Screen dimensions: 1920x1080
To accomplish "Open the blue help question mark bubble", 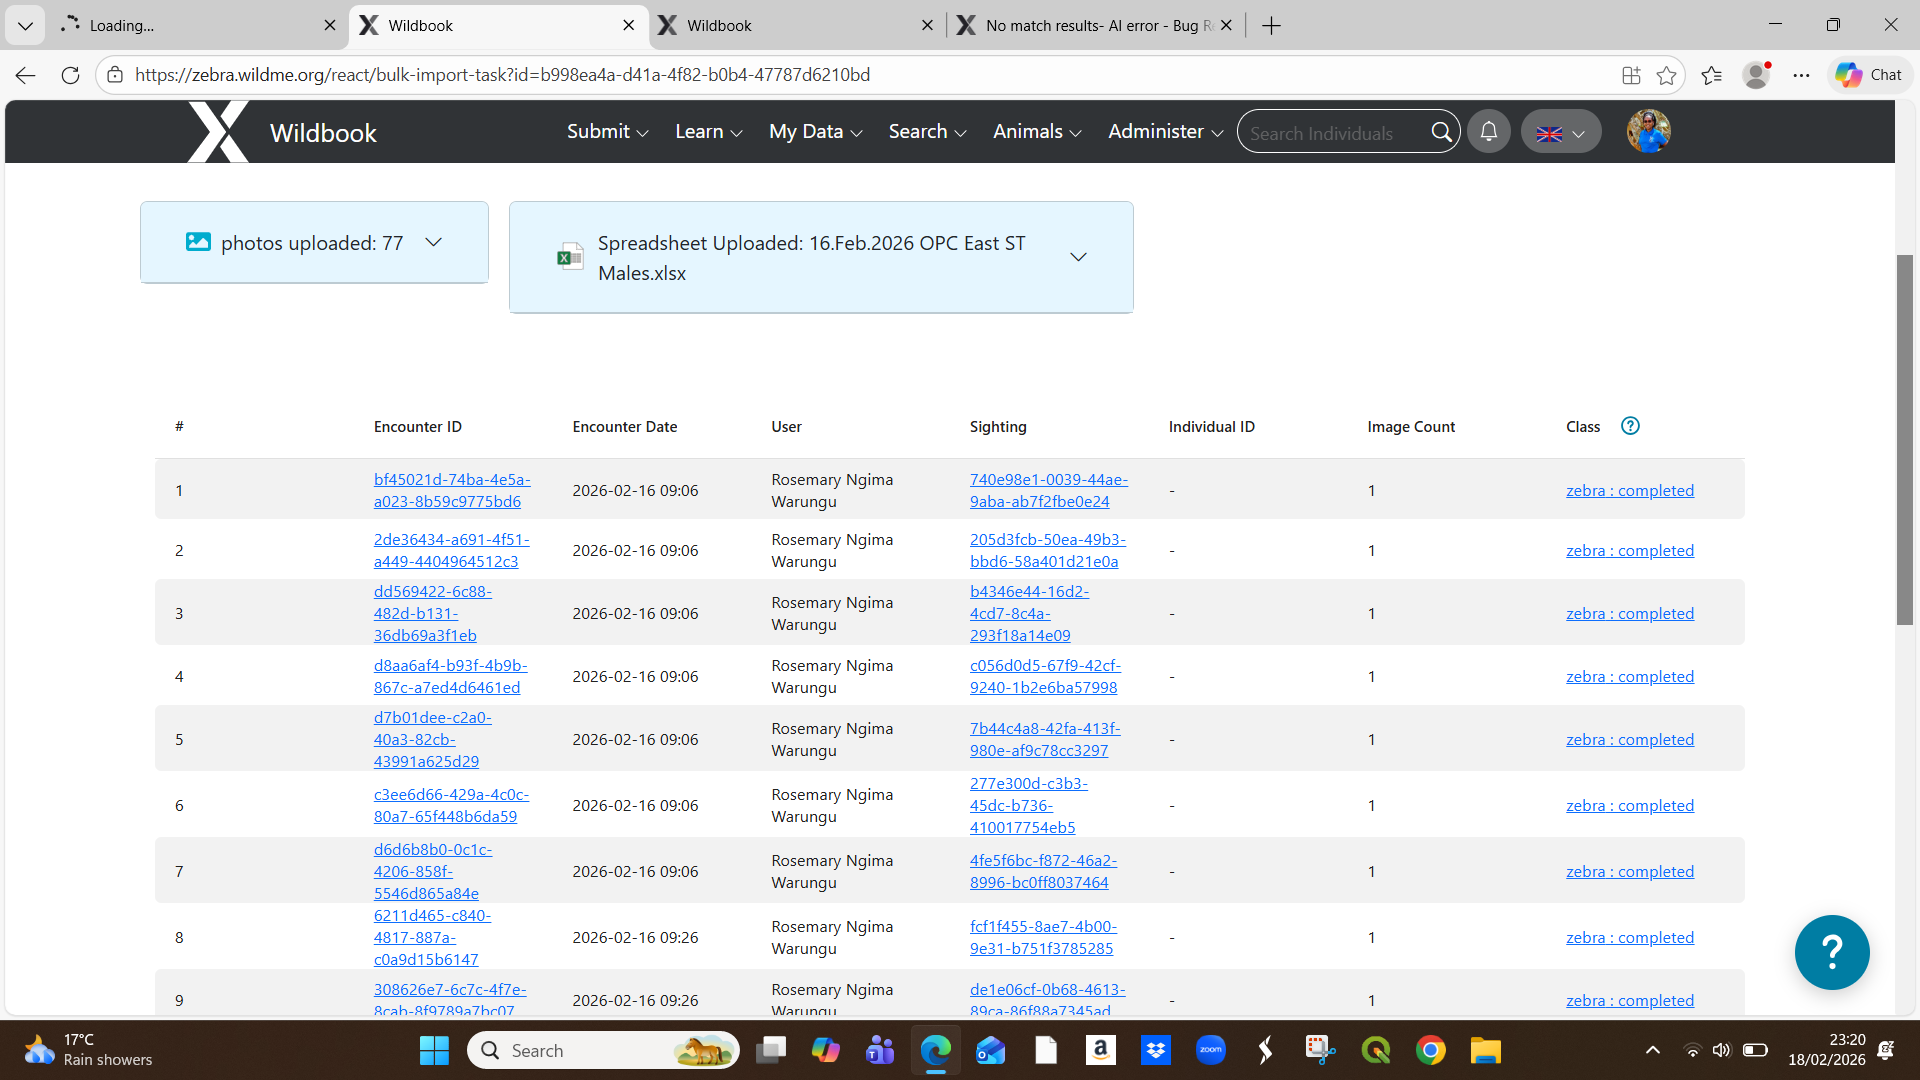I will pos(1831,952).
